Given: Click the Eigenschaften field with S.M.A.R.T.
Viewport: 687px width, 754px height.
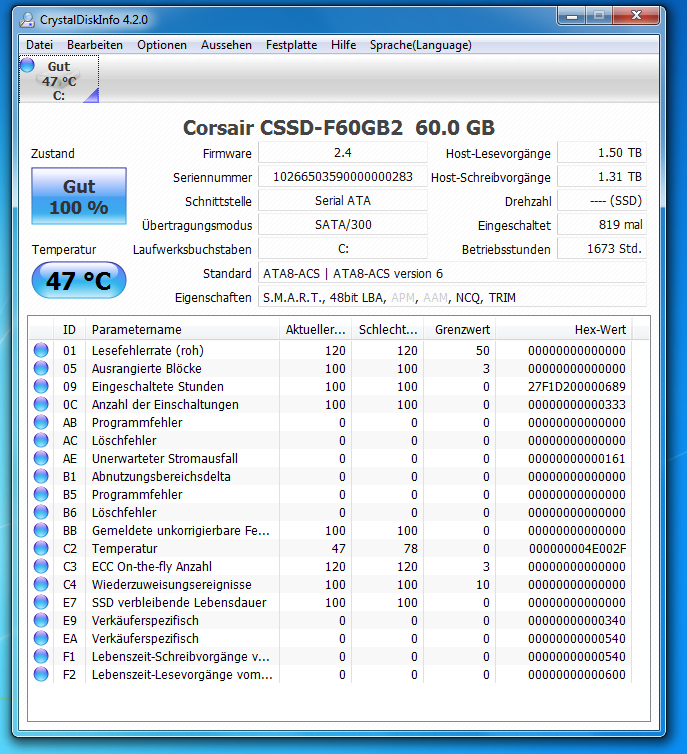Looking at the screenshot, I should [x=452, y=297].
